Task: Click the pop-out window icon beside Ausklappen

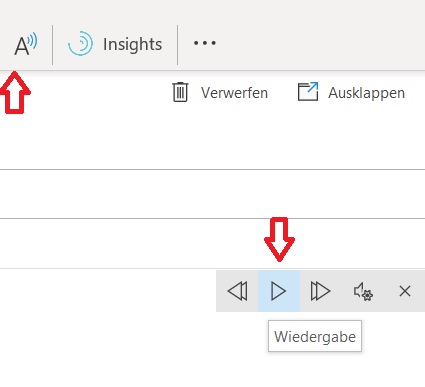Action: tap(308, 91)
